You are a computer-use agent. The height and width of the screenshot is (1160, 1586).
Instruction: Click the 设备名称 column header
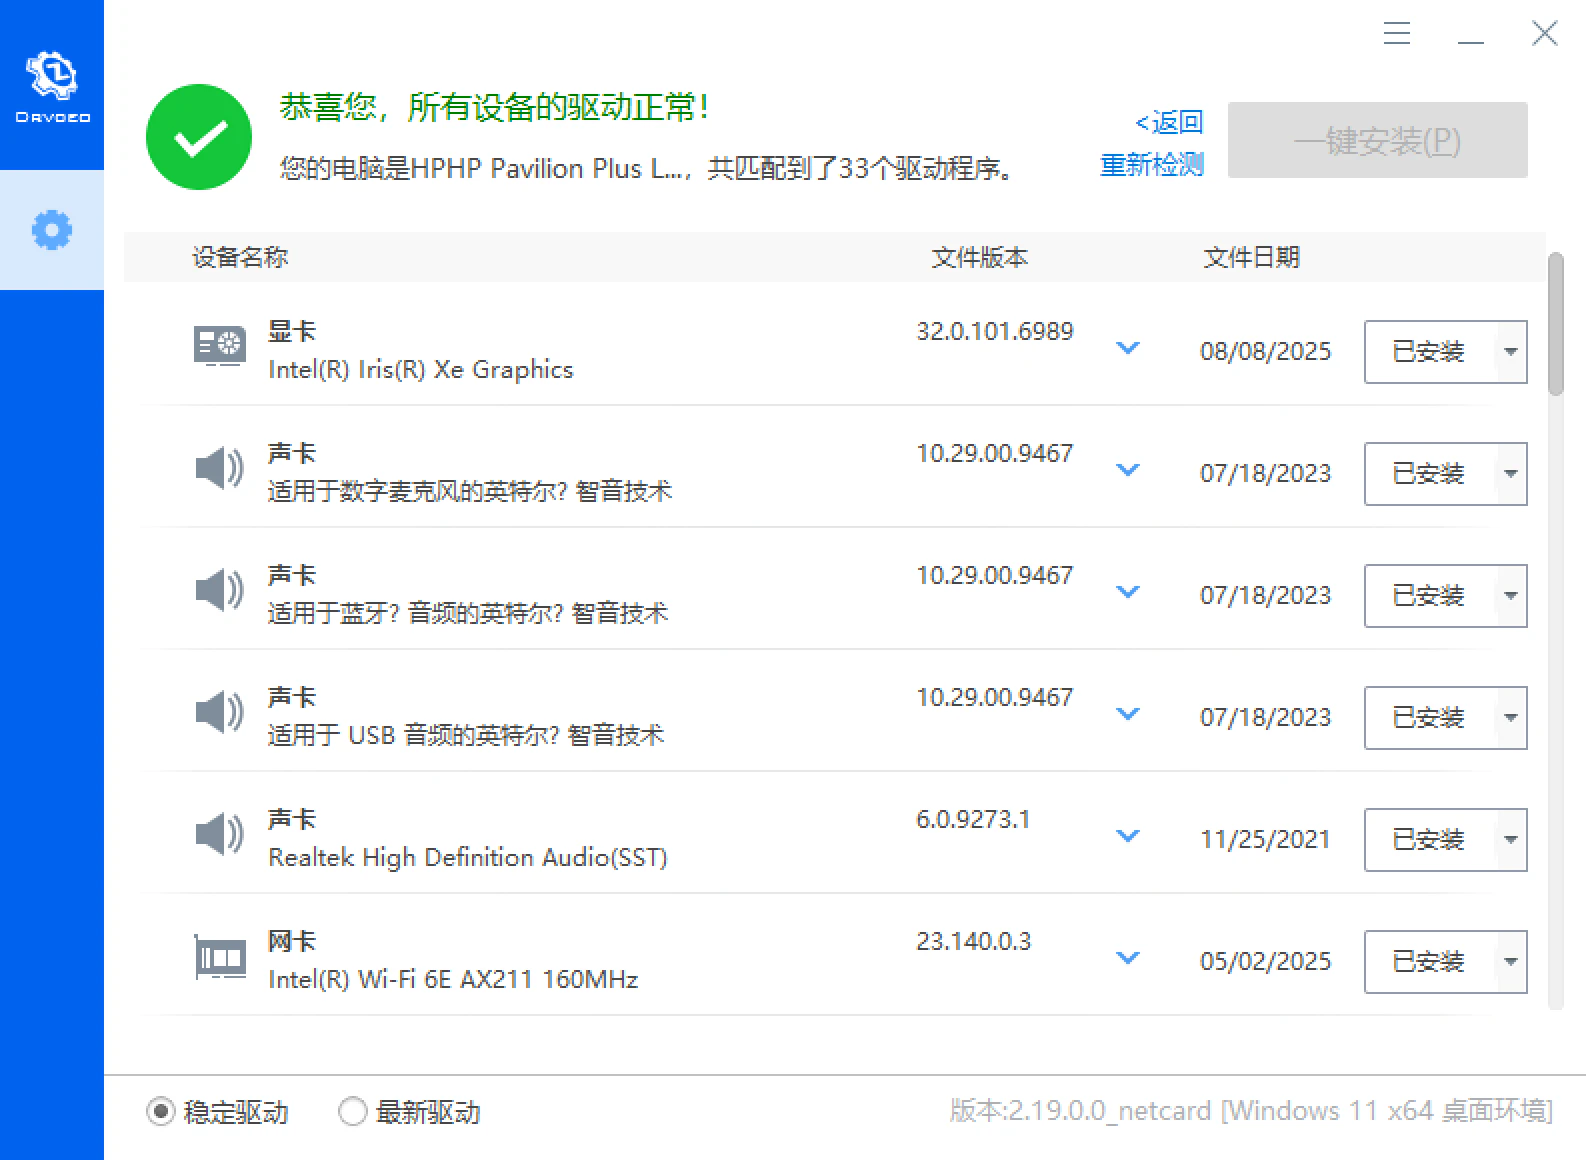[240, 257]
